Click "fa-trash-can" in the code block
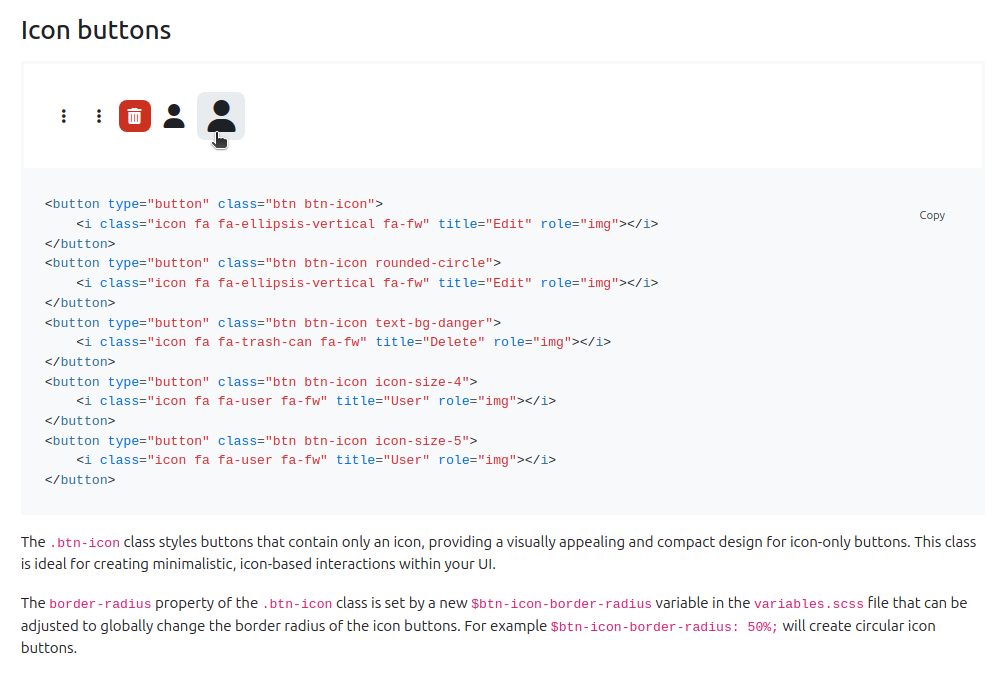999x683 pixels. coord(265,342)
